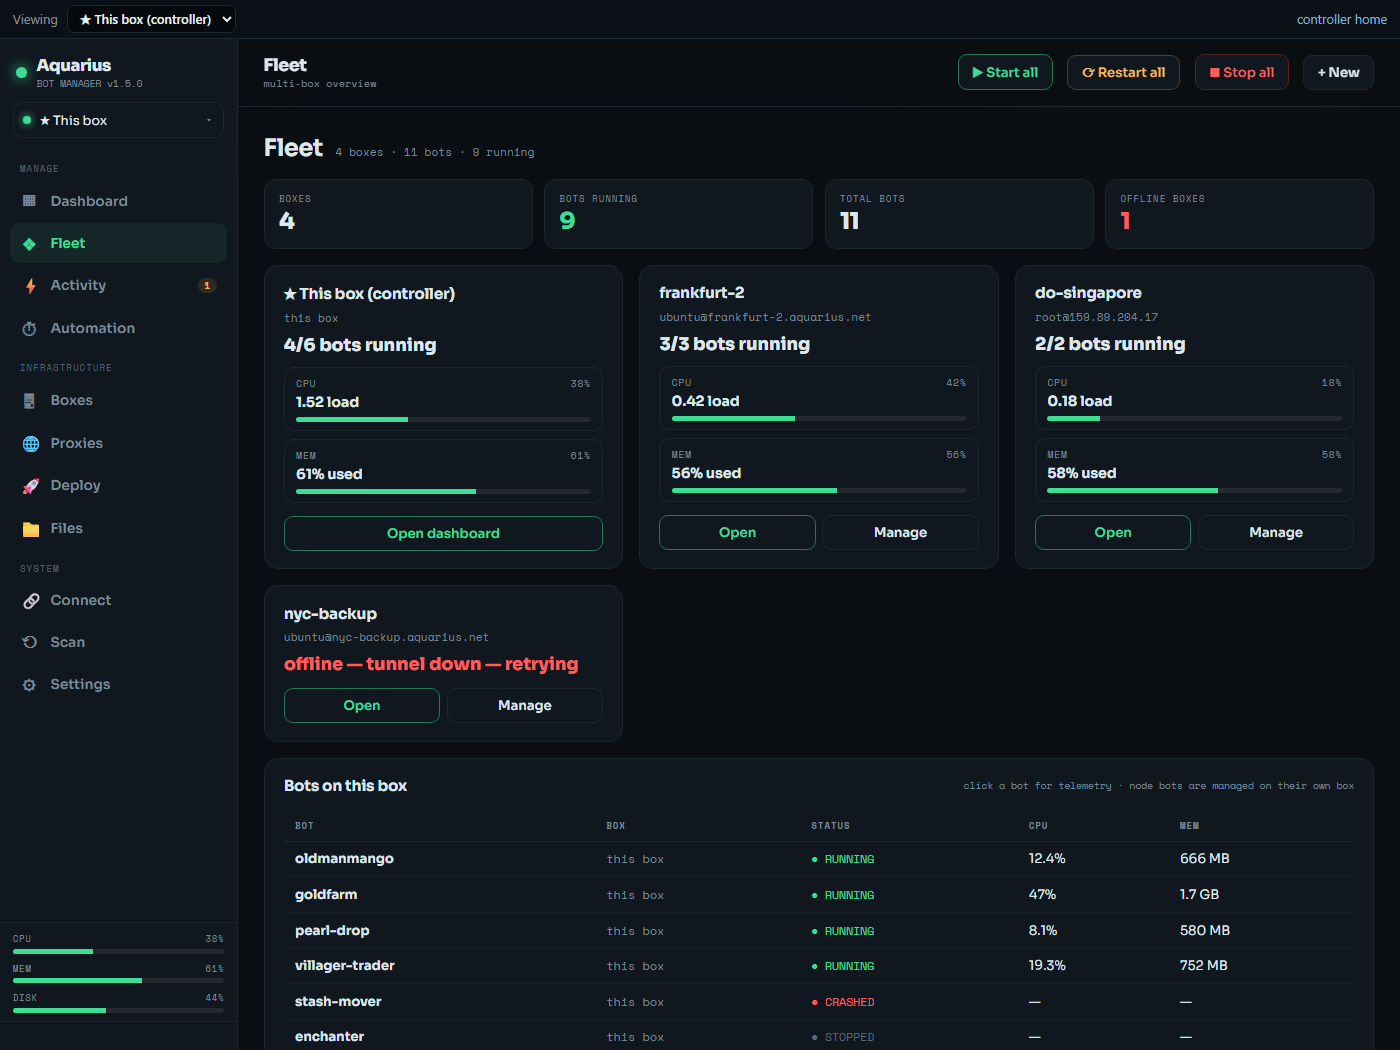Select the goldfarm bot row
Viewport: 1400px width, 1050px height.
click(x=819, y=895)
